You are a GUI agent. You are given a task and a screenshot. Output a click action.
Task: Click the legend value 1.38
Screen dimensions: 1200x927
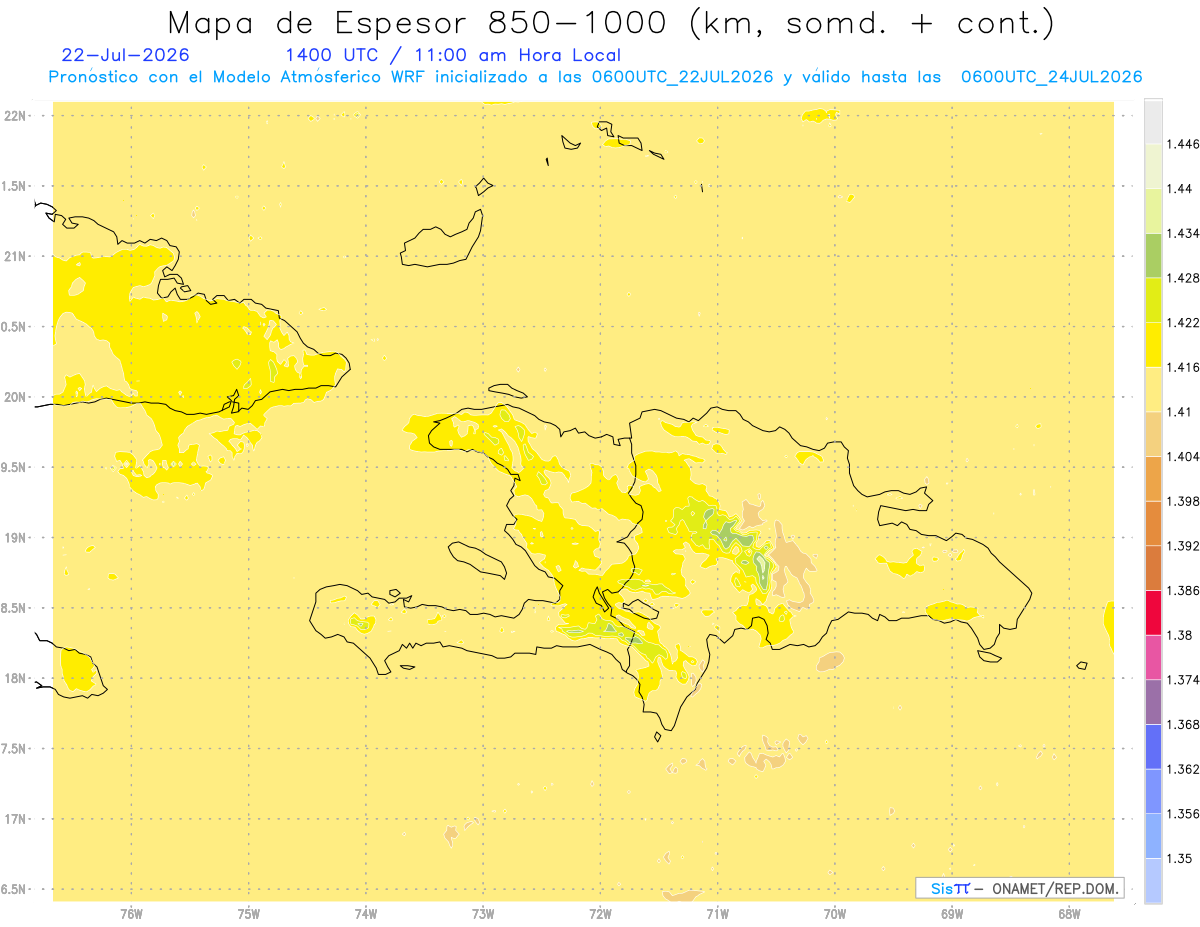point(1179,635)
